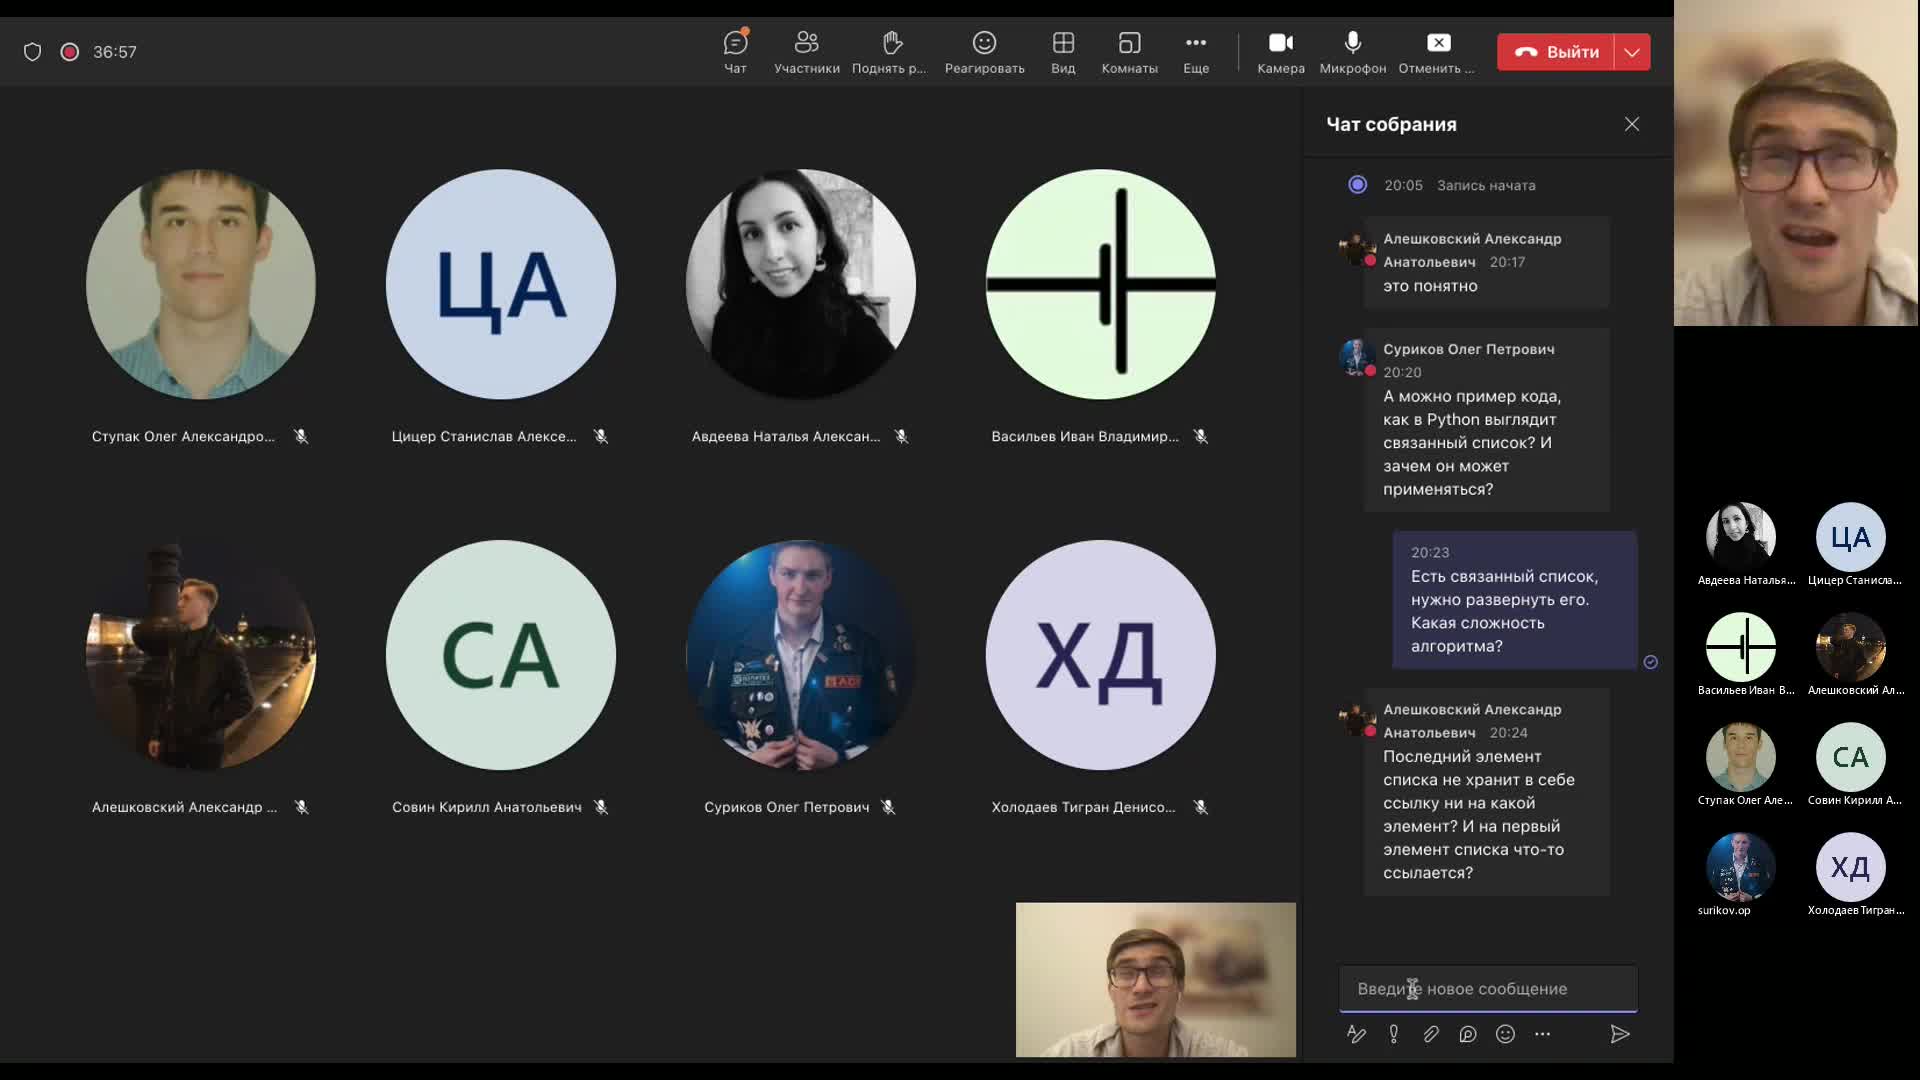Screen dimensions: 1920x1080
Task: Show the Participants list
Action: pos(806,52)
